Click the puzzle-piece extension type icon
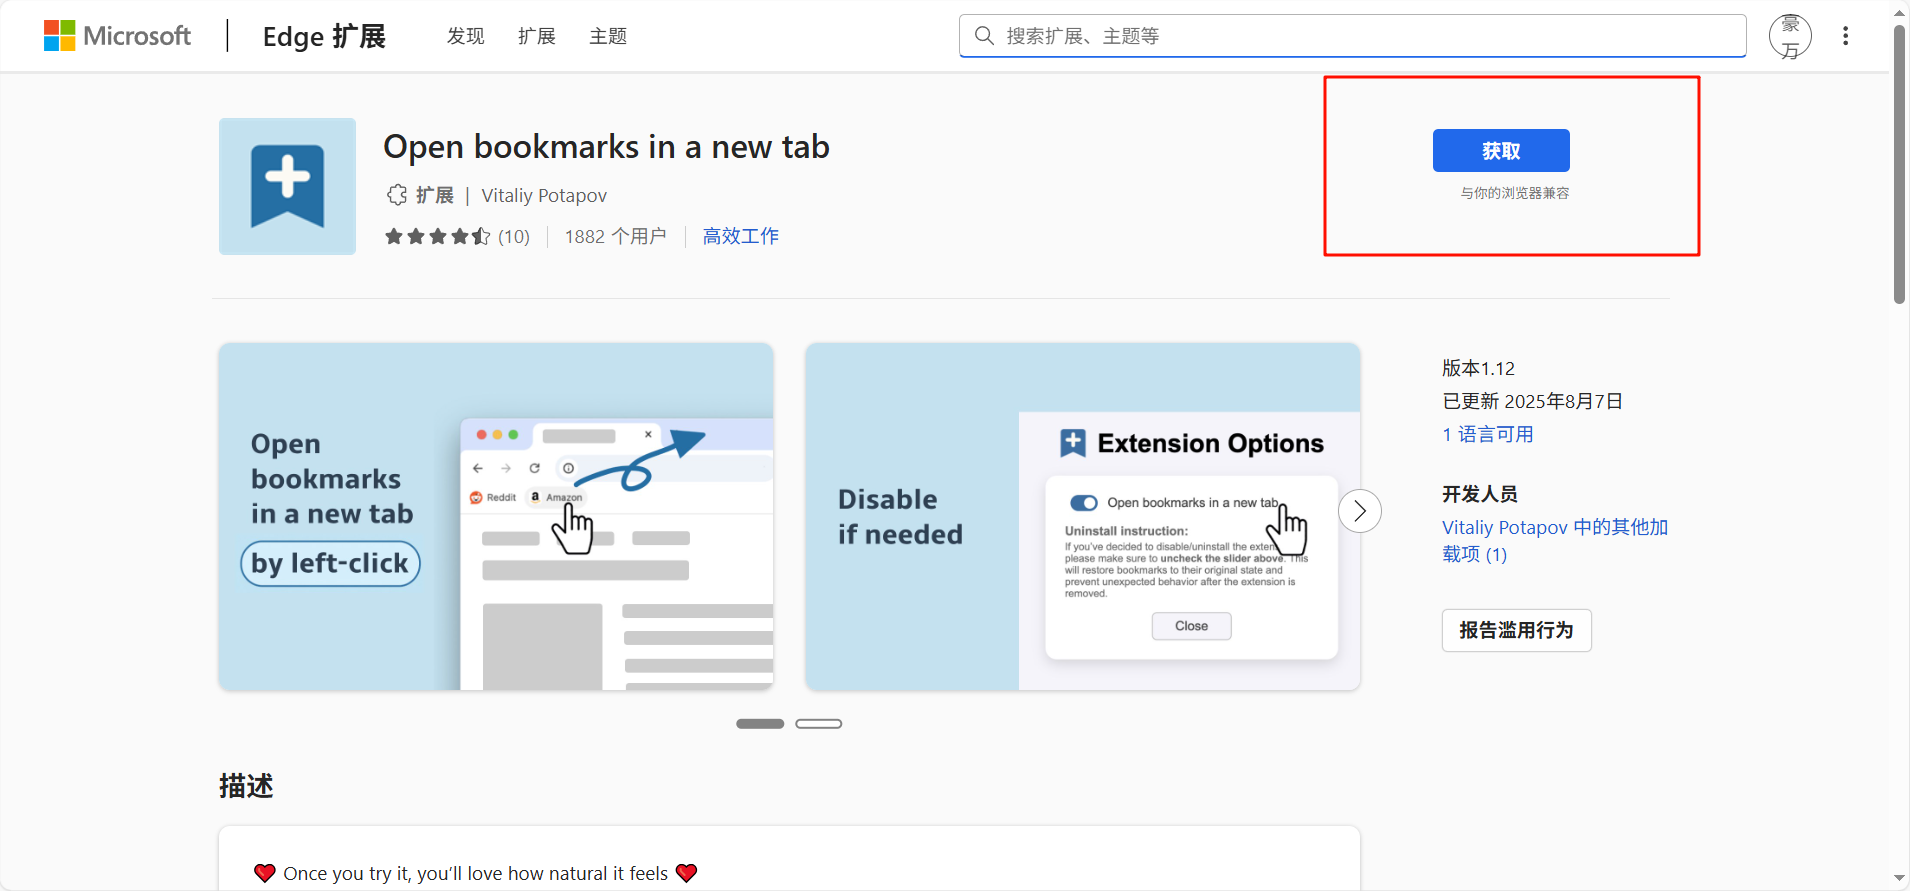The width and height of the screenshot is (1910, 891). click(397, 195)
